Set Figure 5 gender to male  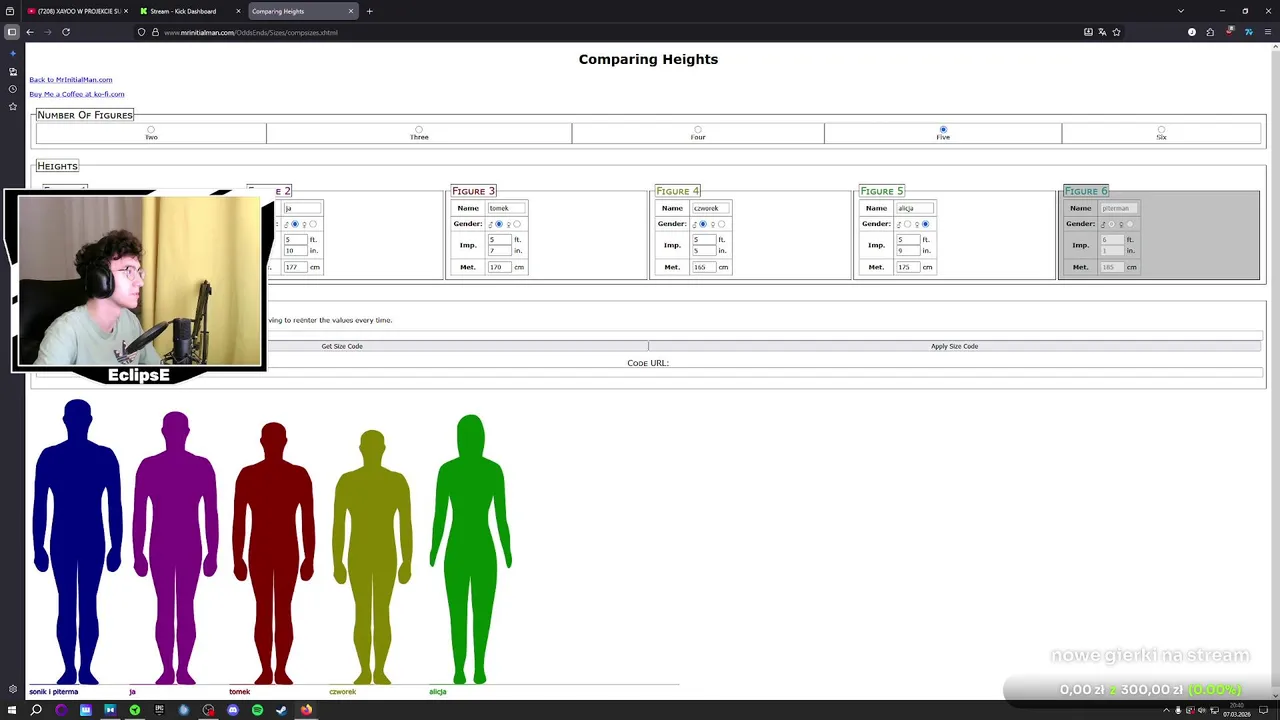907,224
